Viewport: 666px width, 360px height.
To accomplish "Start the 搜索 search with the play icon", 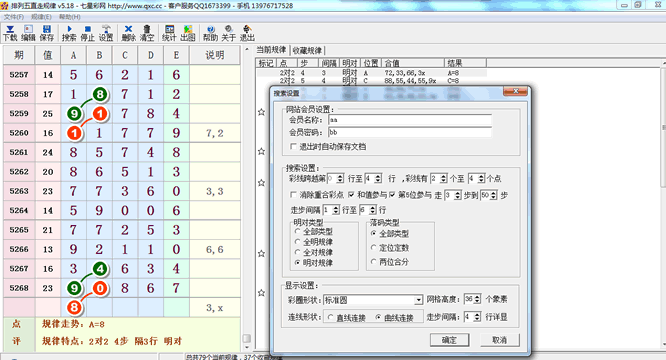I will [x=69, y=33].
